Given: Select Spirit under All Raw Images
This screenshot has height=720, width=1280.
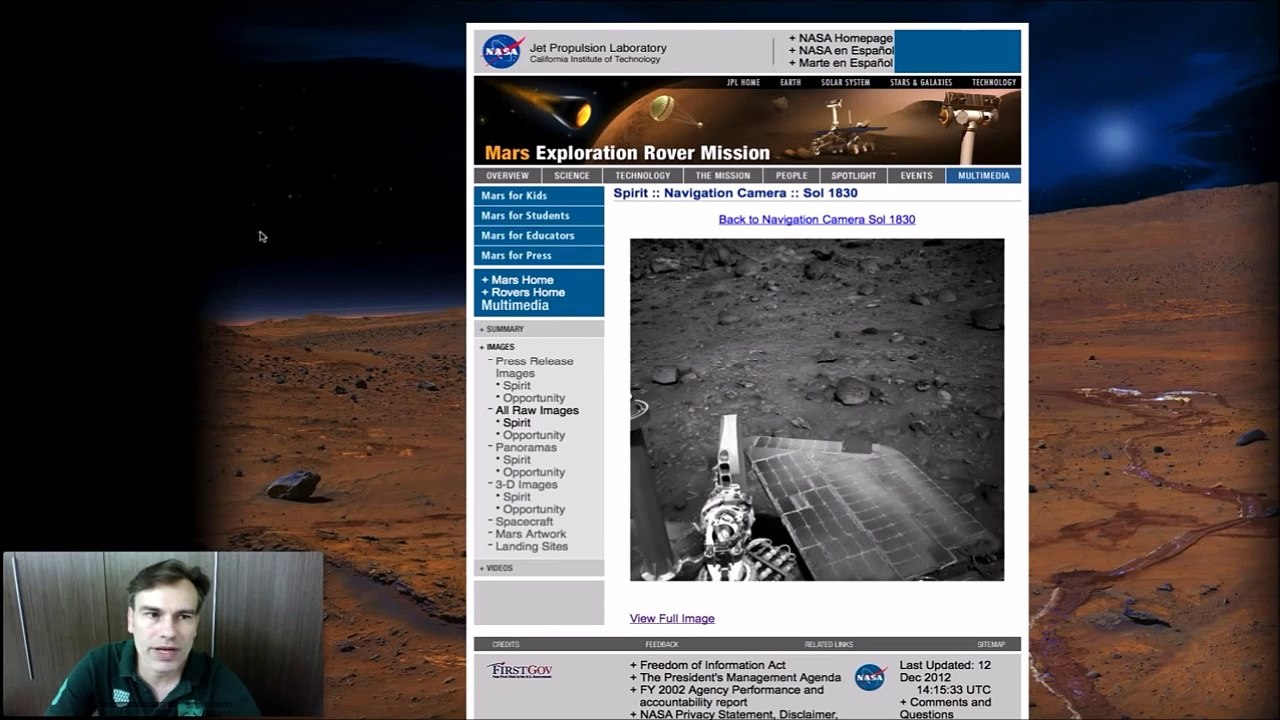Looking at the screenshot, I should pos(517,423).
